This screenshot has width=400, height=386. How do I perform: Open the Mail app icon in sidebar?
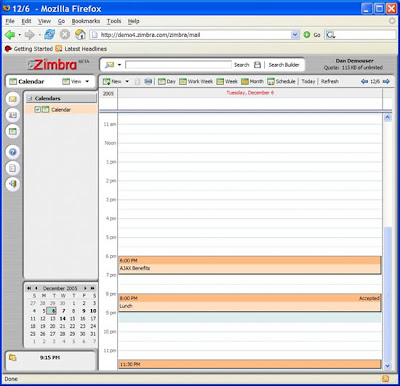click(x=13, y=99)
